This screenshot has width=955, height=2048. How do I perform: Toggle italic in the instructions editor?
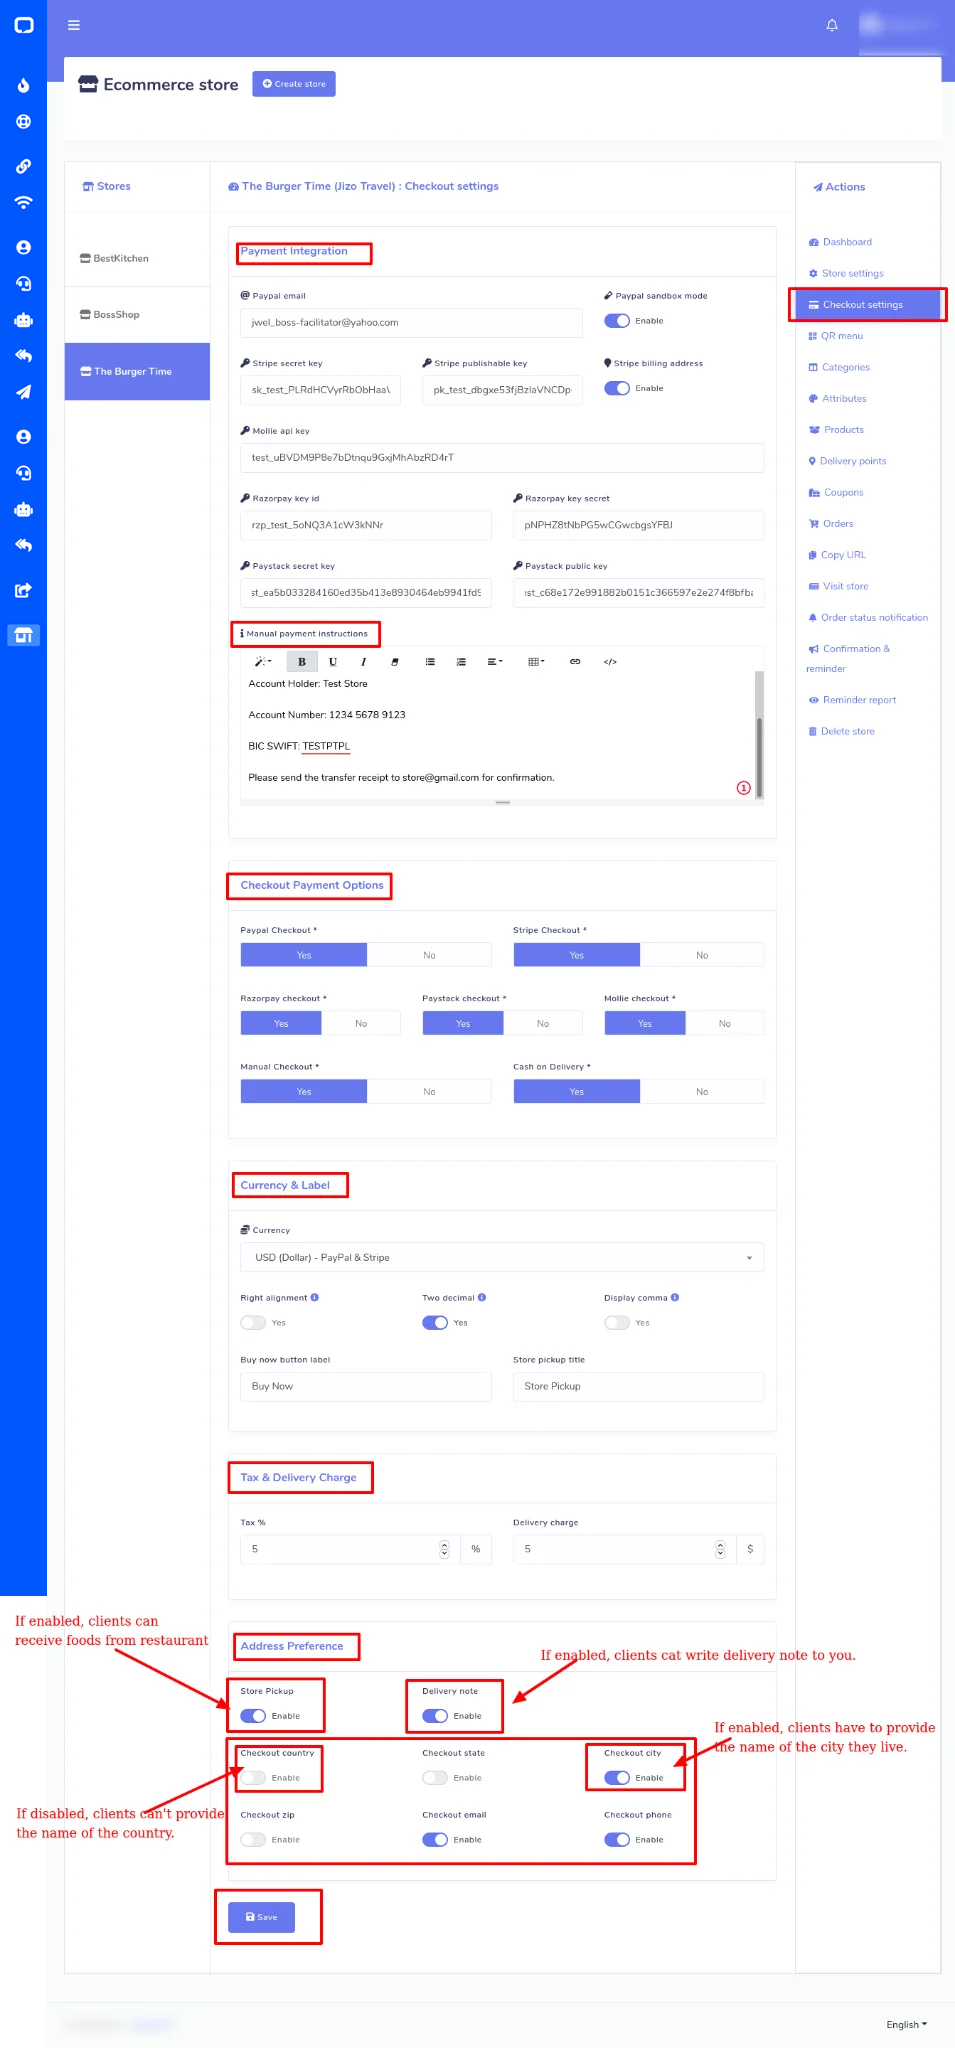click(x=363, y=662)
